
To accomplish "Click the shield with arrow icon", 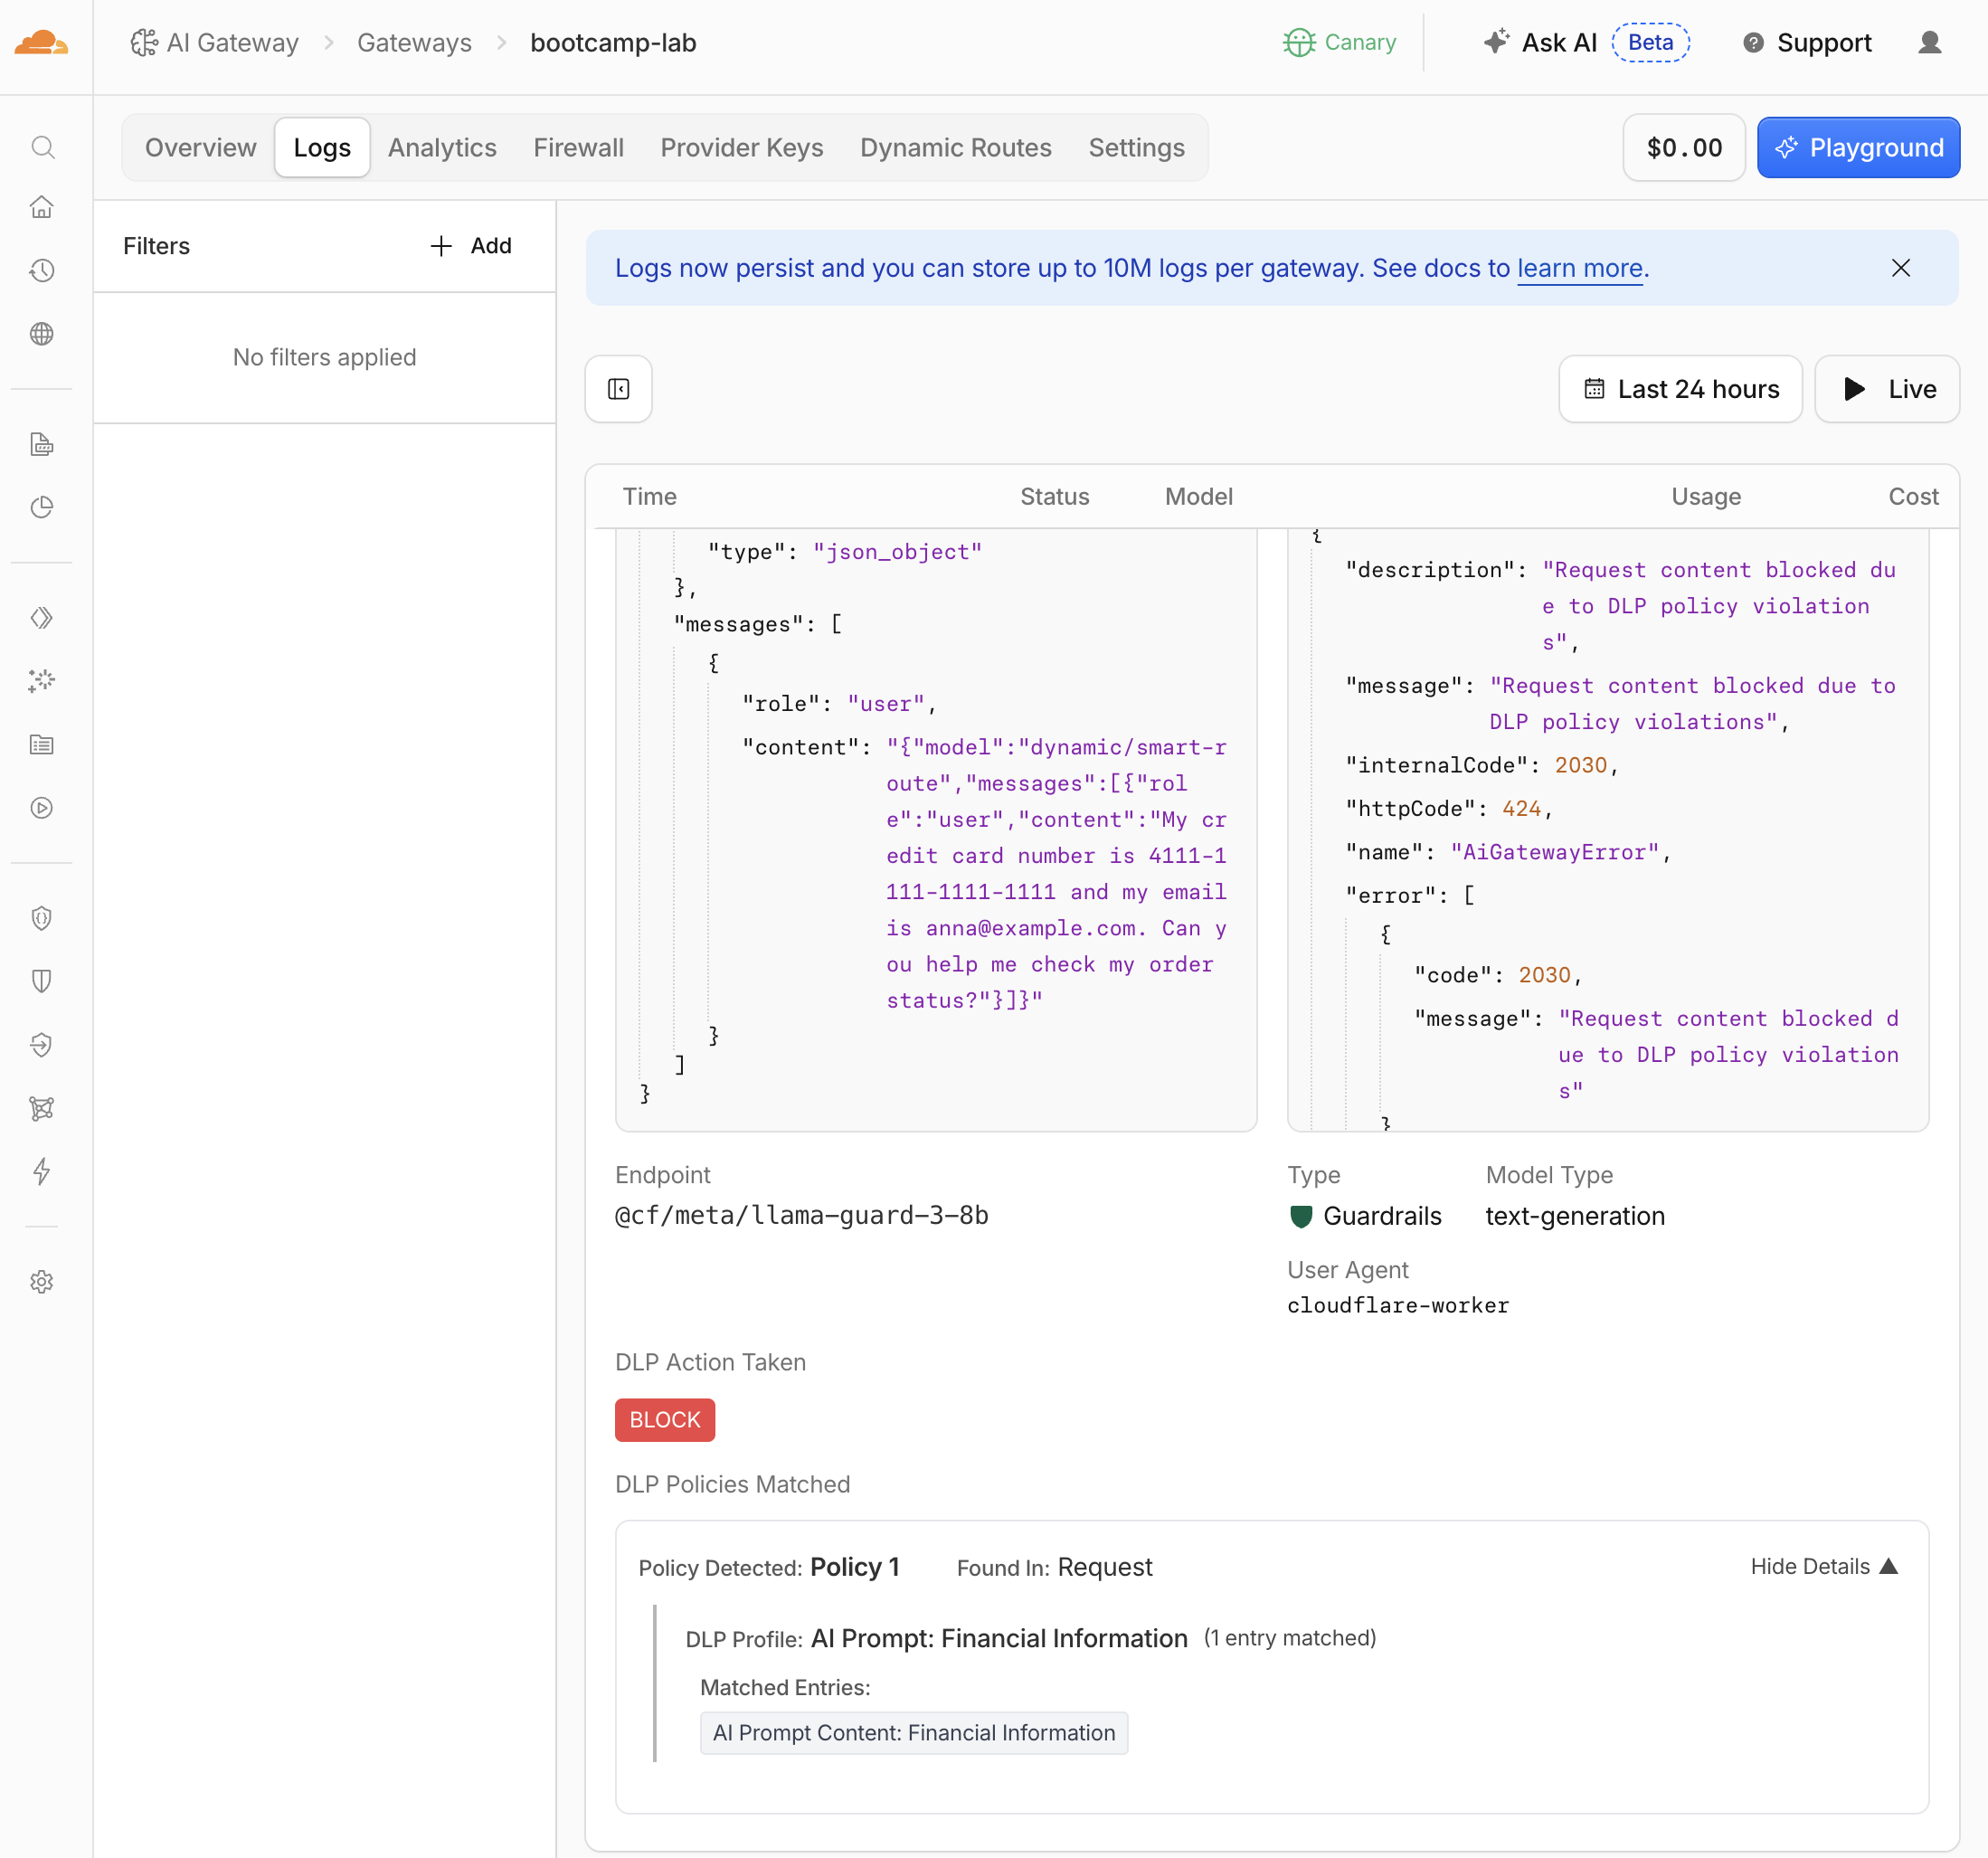I will (42, 1045).
